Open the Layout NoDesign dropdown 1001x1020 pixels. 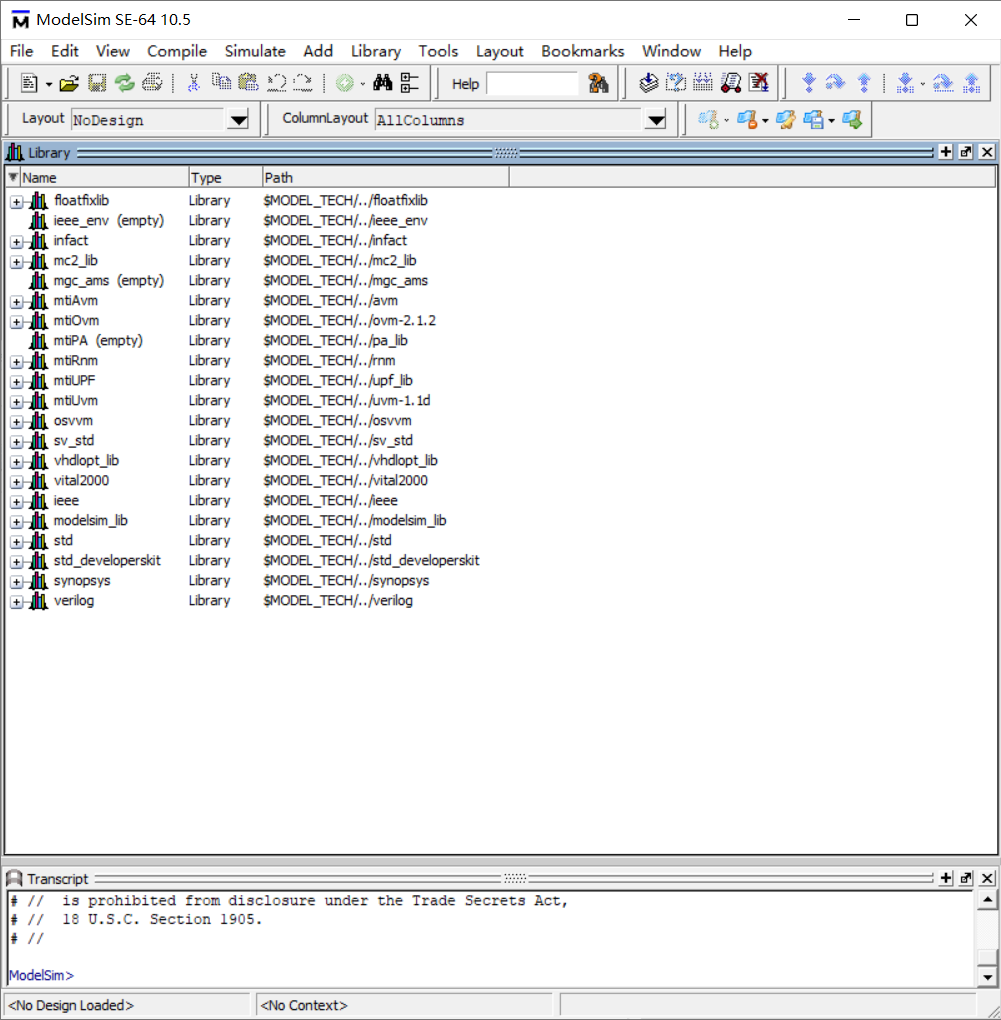(x=239, y=120)
